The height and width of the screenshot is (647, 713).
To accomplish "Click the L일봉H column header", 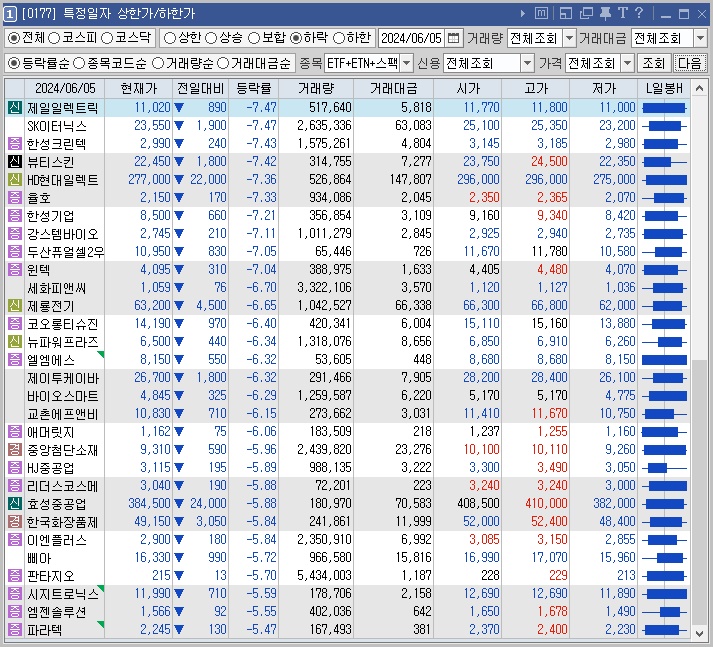I will tap(664, 88).
